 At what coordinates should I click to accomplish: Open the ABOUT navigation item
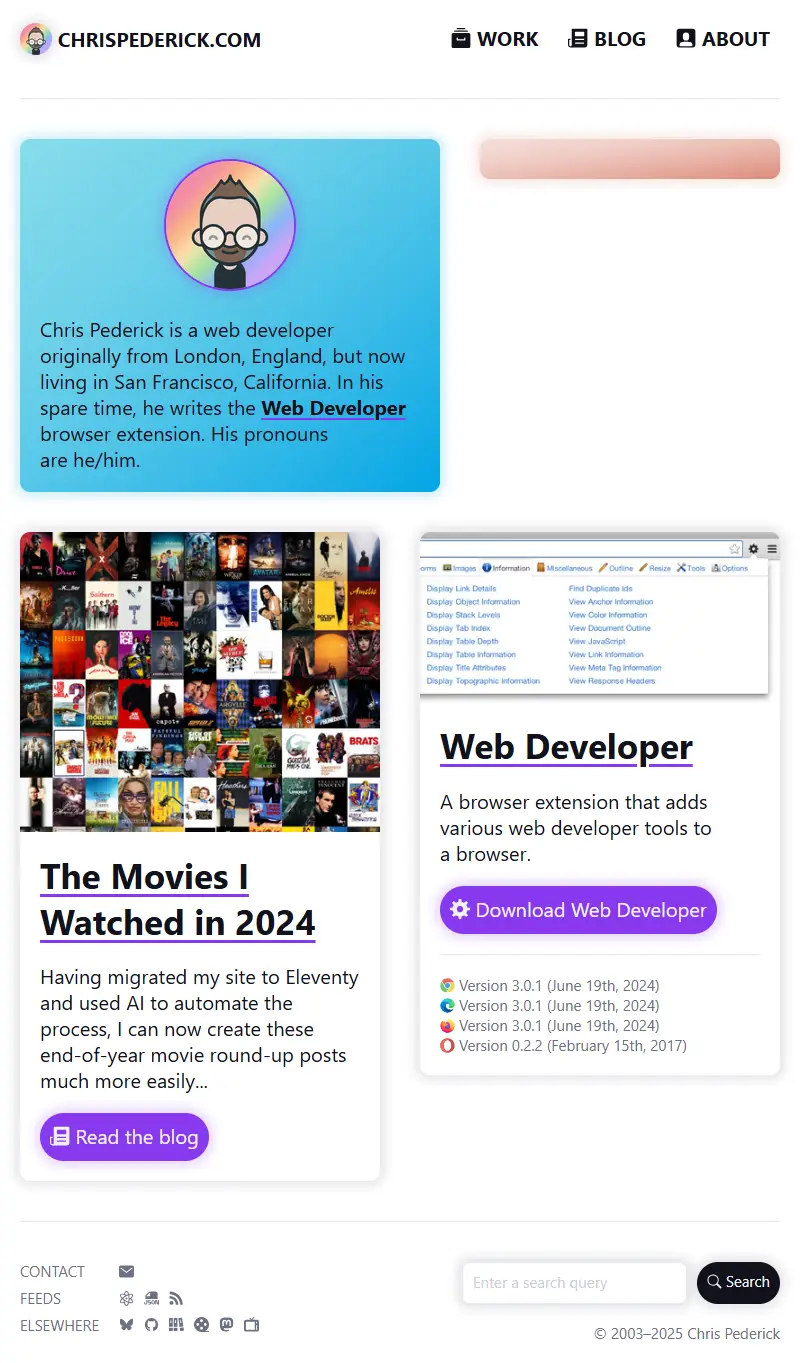coord(723,39)
